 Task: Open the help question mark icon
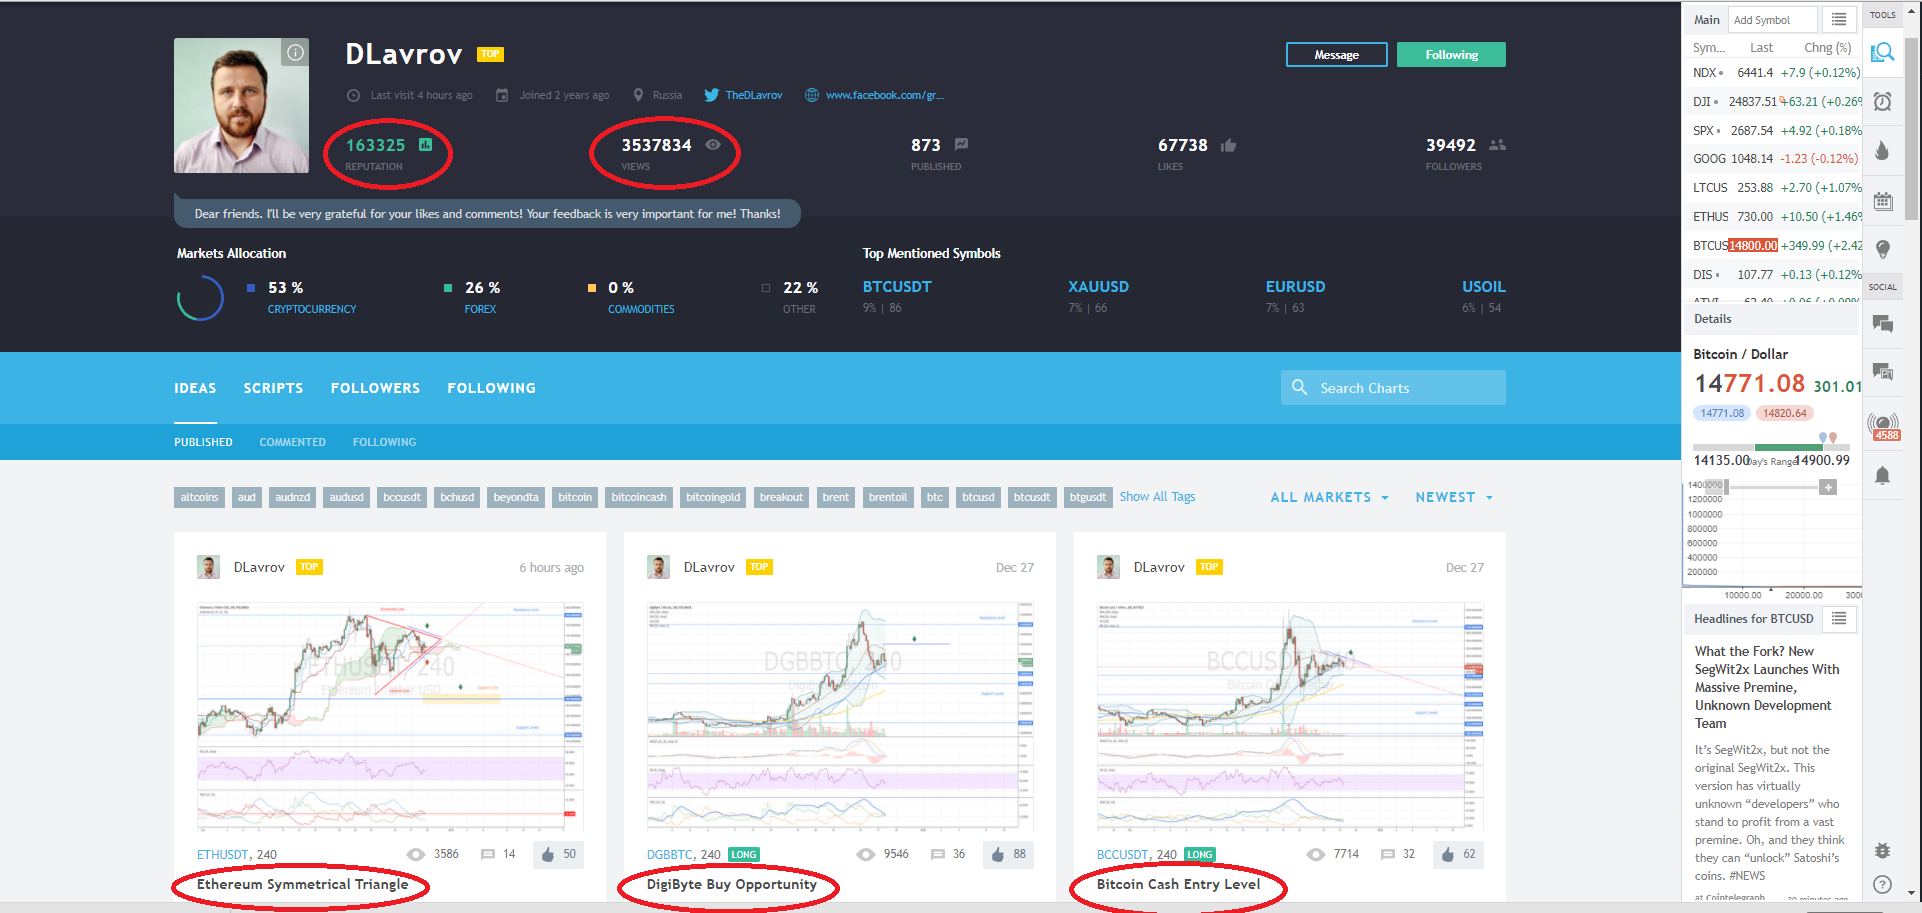click(x=1882, y=884)
